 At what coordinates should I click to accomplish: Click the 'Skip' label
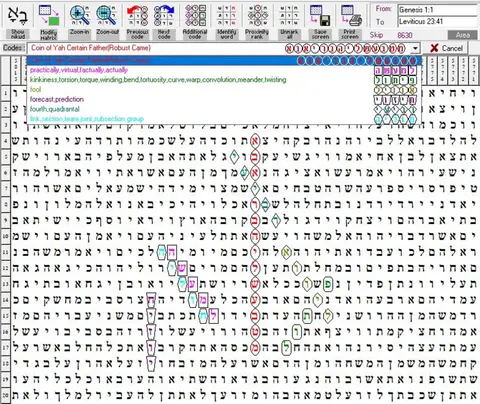pyautogui.click(x=376, y=35)
